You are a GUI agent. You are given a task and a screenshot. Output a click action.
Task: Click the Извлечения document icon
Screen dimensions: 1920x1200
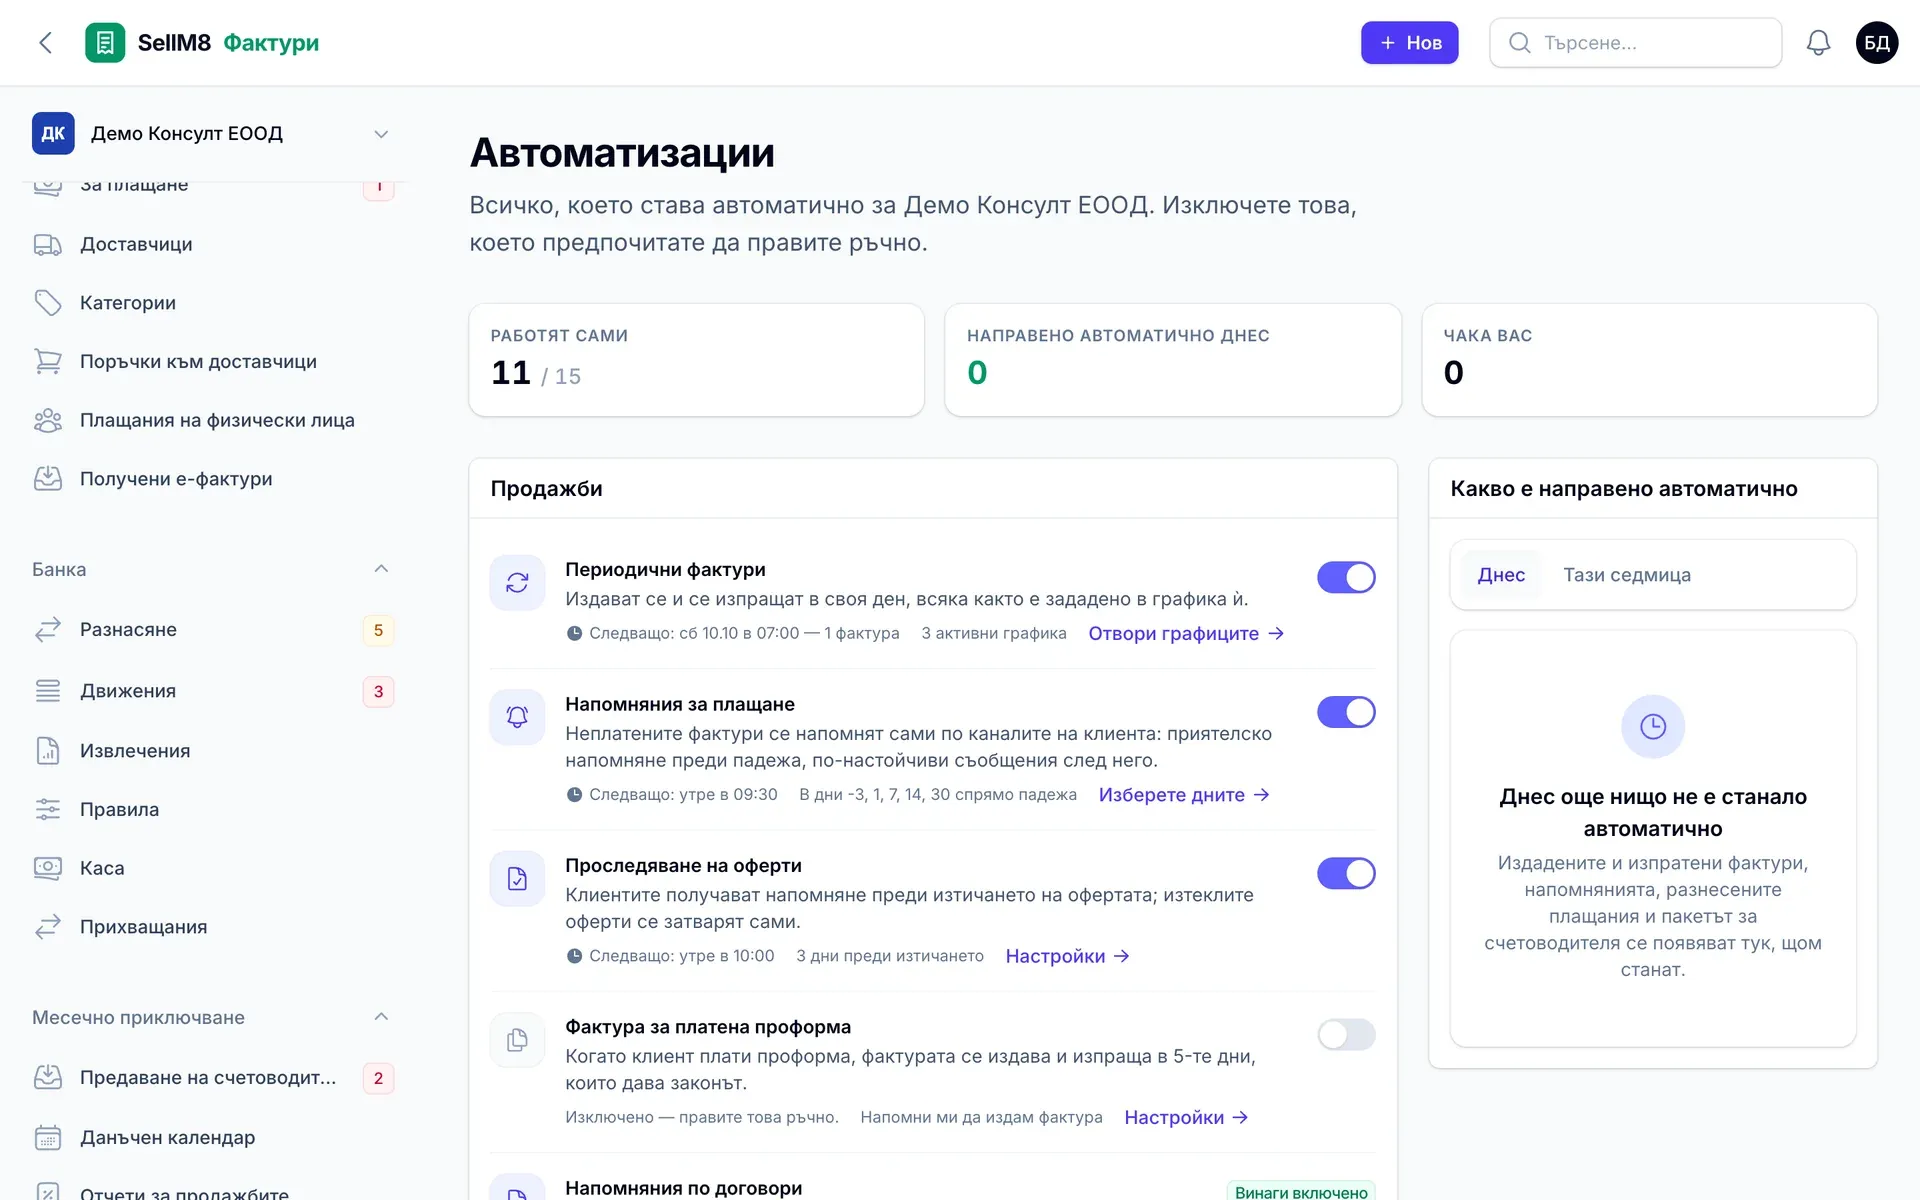[48, 751]
